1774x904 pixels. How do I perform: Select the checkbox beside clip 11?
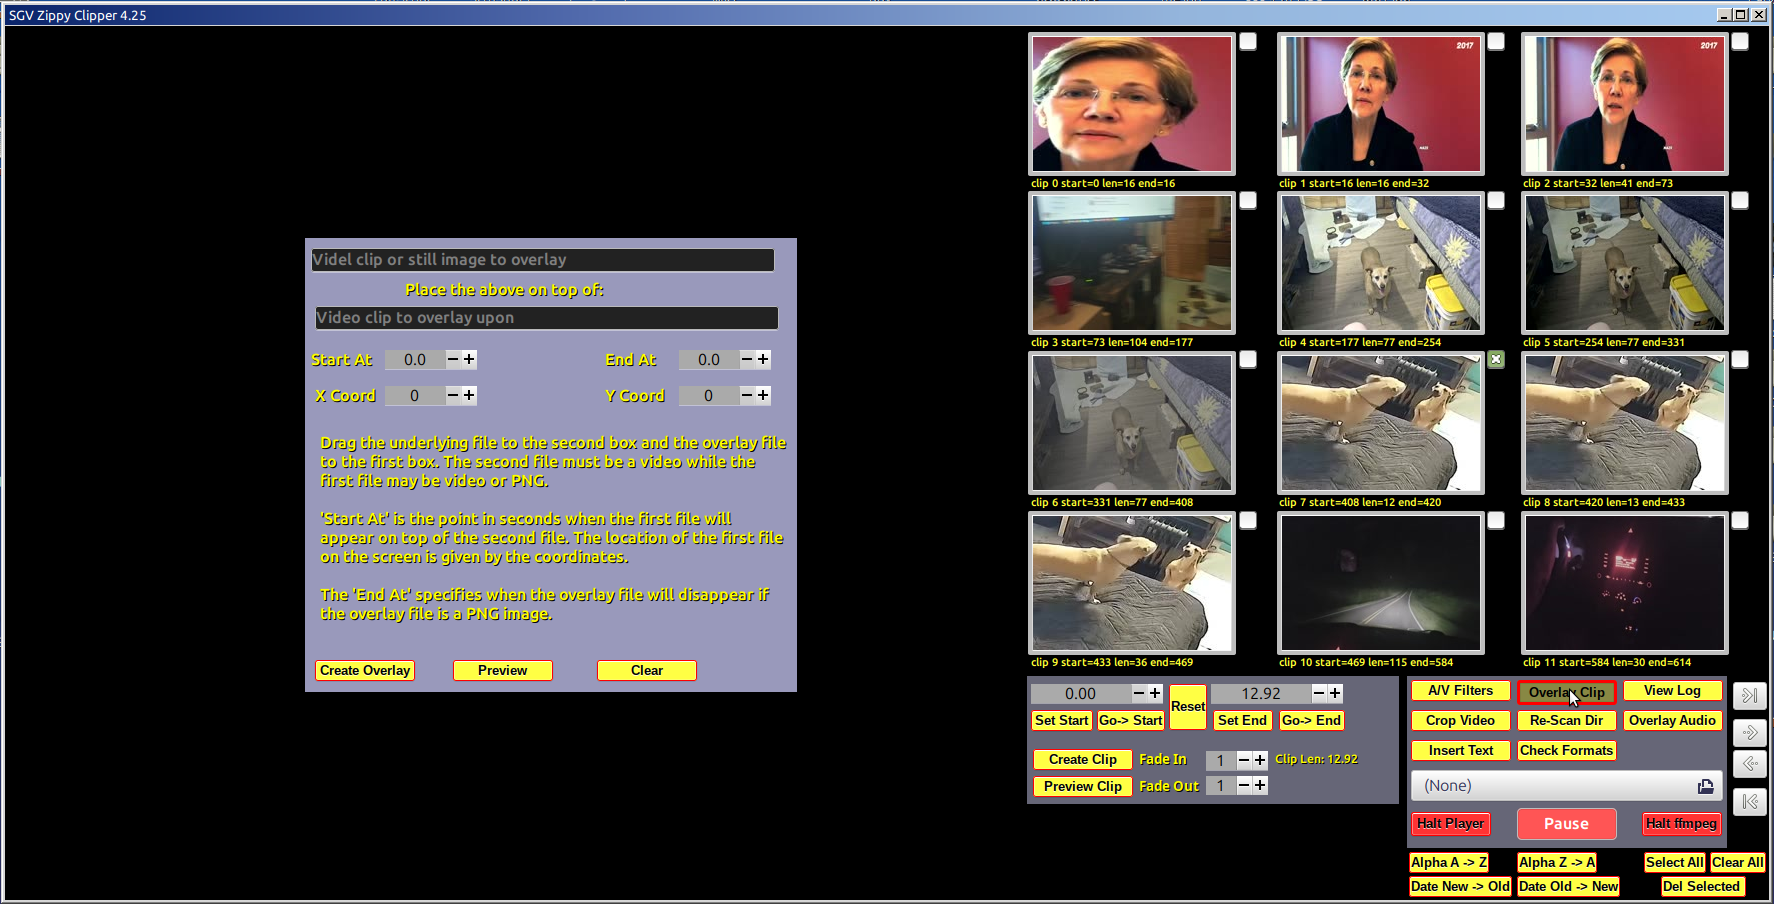(1740, 521)
